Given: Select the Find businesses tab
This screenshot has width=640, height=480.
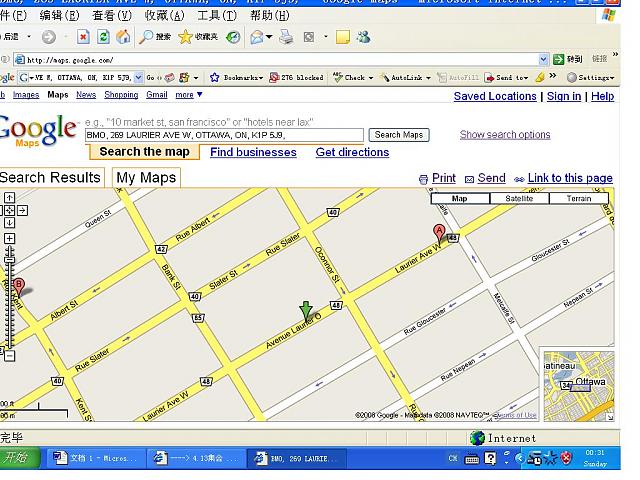Looking at the screenshot, I should coord(253,152).
